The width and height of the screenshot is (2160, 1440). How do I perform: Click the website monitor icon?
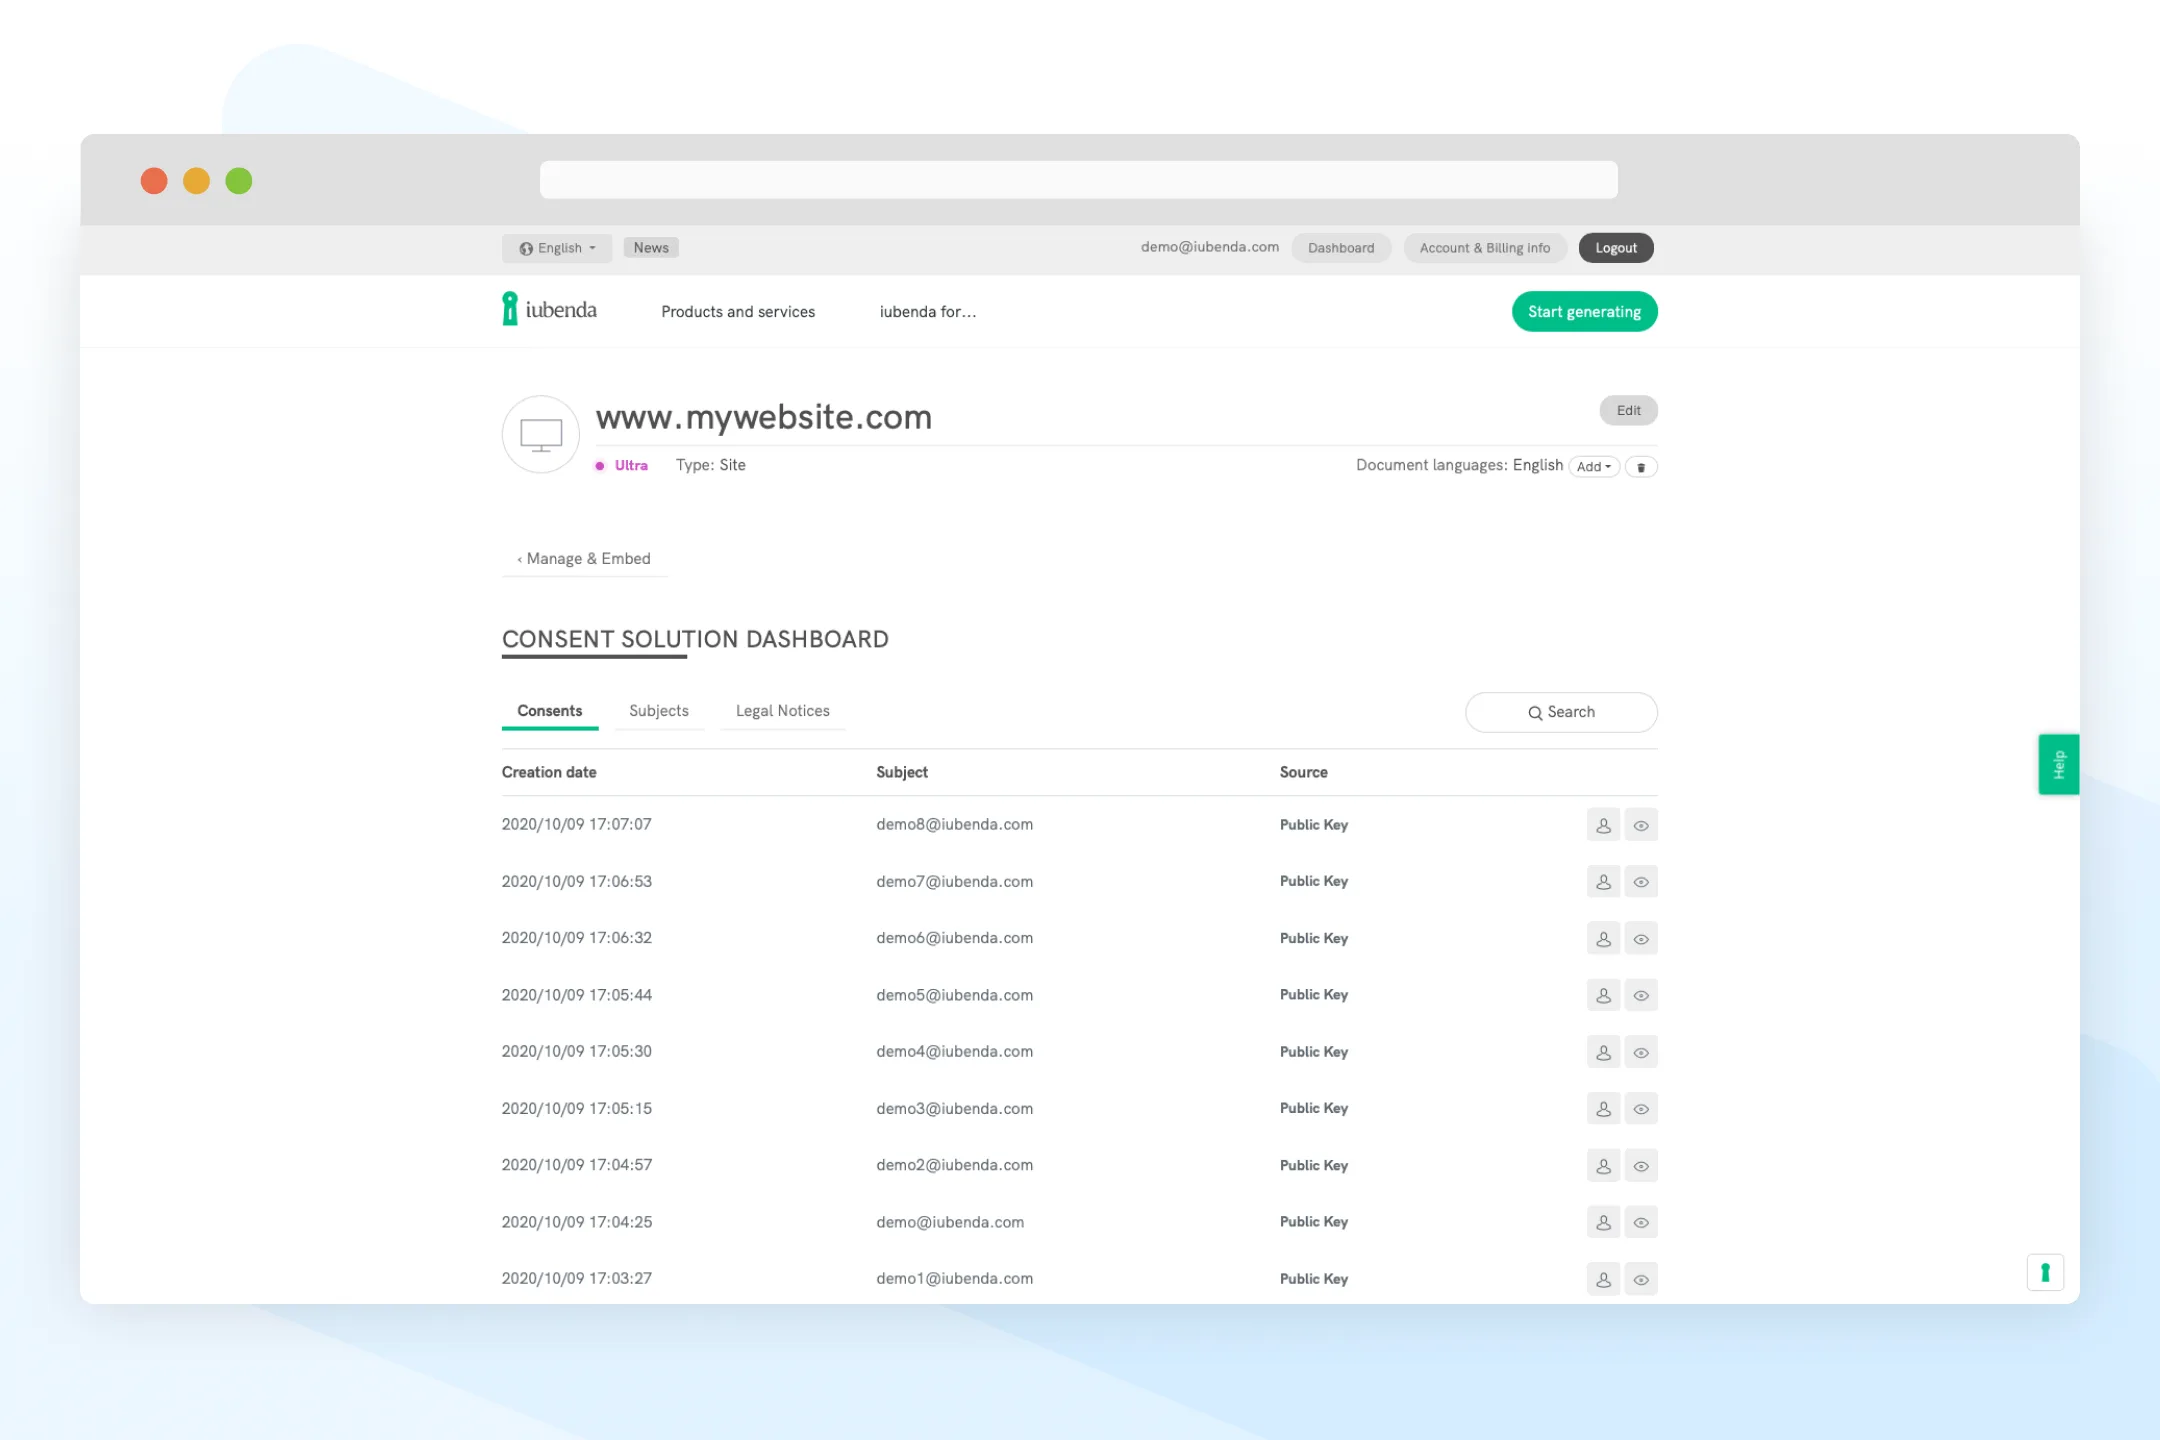pyautogui.click(x=541, y=434)
